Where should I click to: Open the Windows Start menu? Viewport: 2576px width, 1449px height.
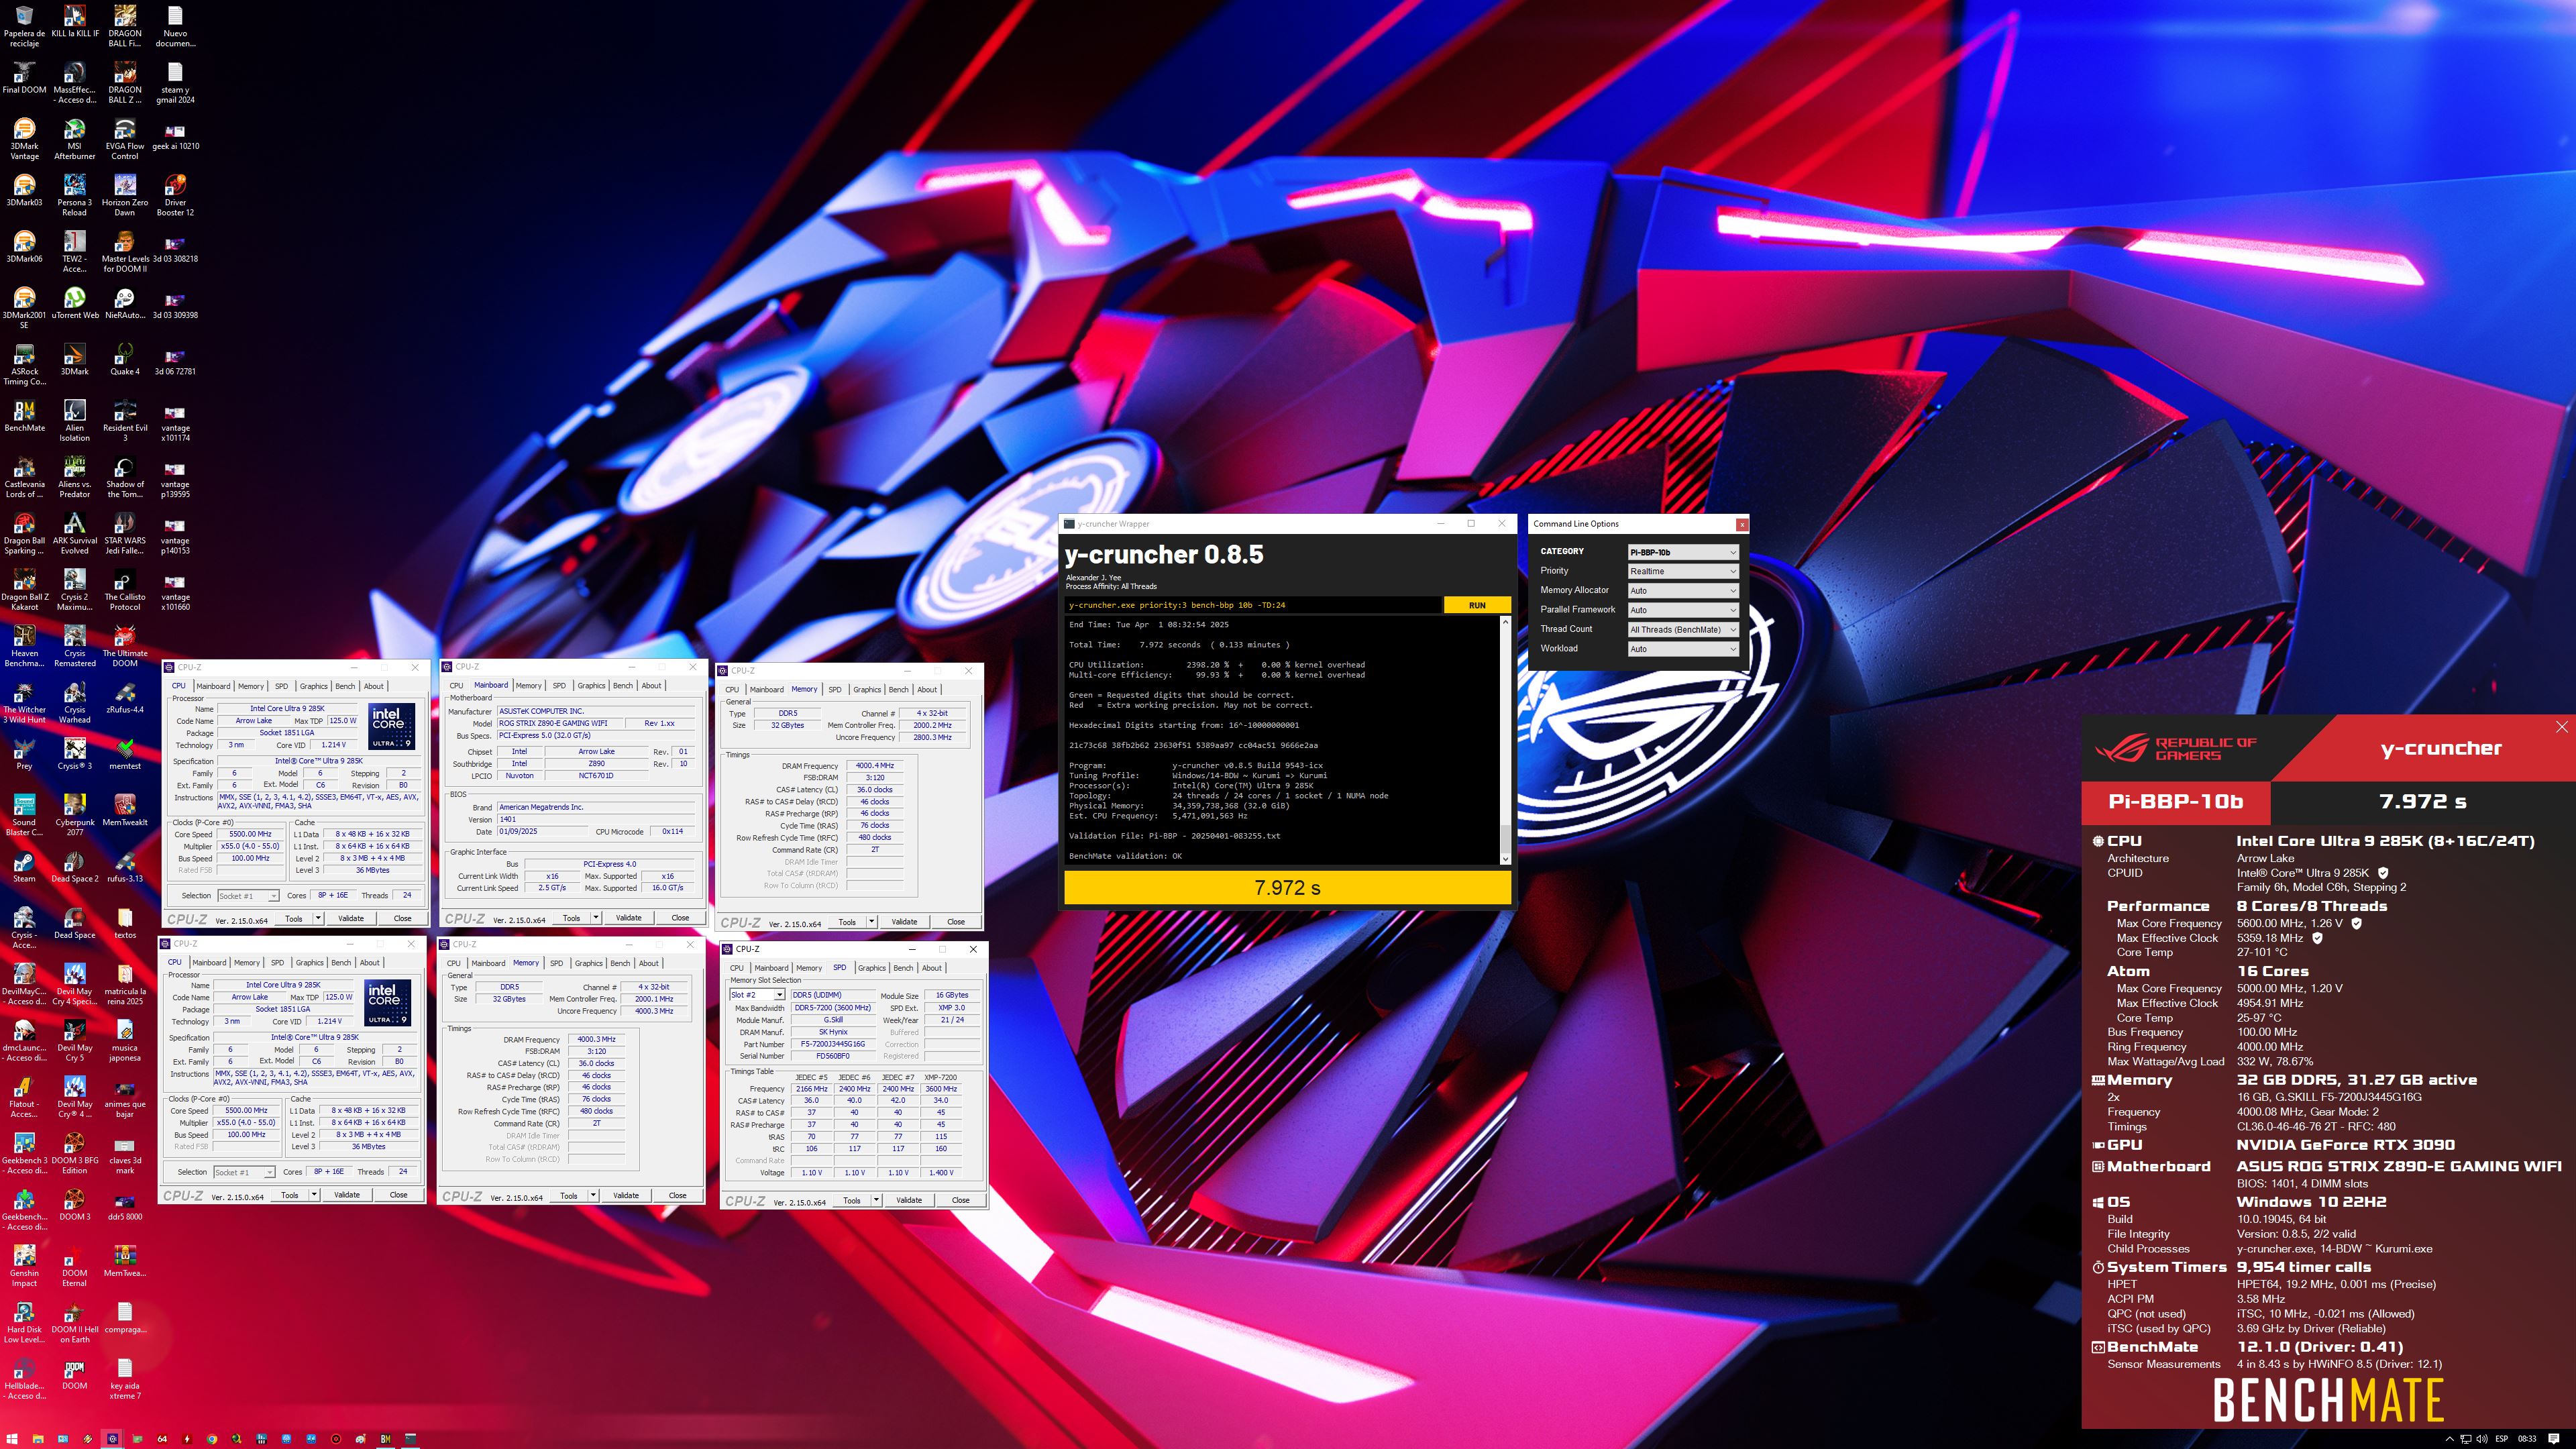12,1439
